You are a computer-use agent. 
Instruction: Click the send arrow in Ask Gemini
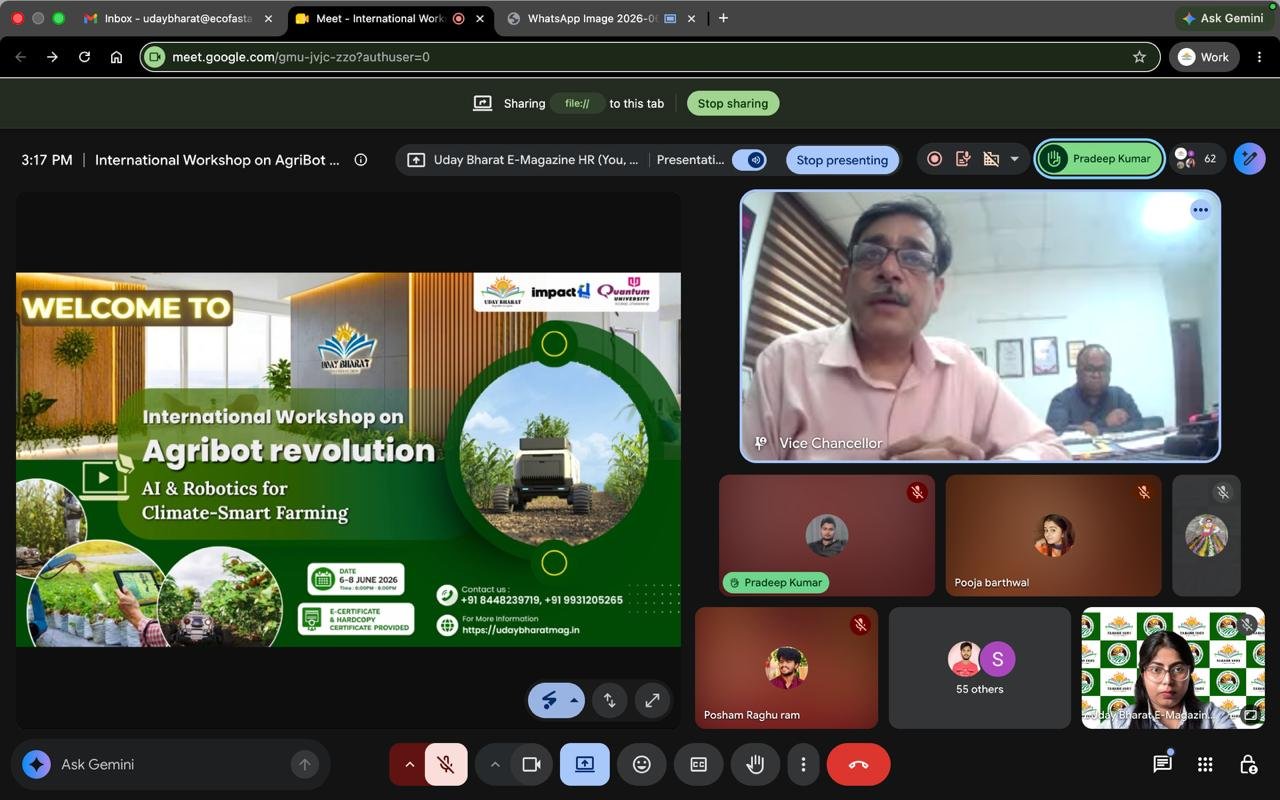305,765
